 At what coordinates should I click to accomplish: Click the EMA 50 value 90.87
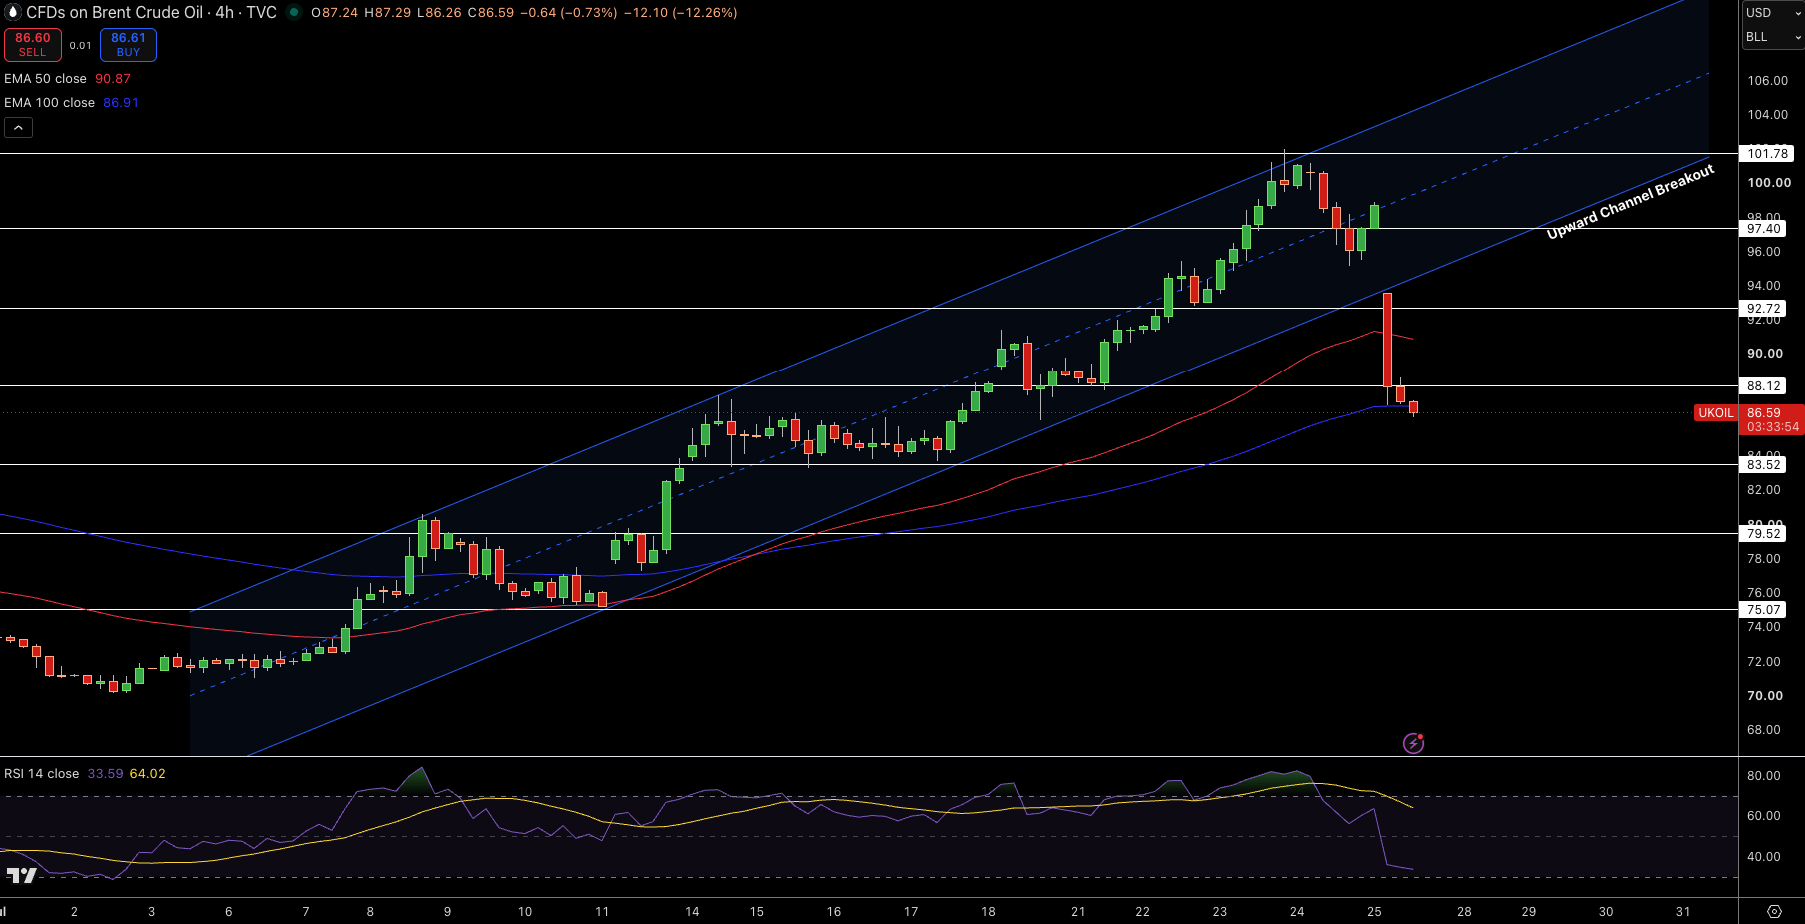click(113, 79)
